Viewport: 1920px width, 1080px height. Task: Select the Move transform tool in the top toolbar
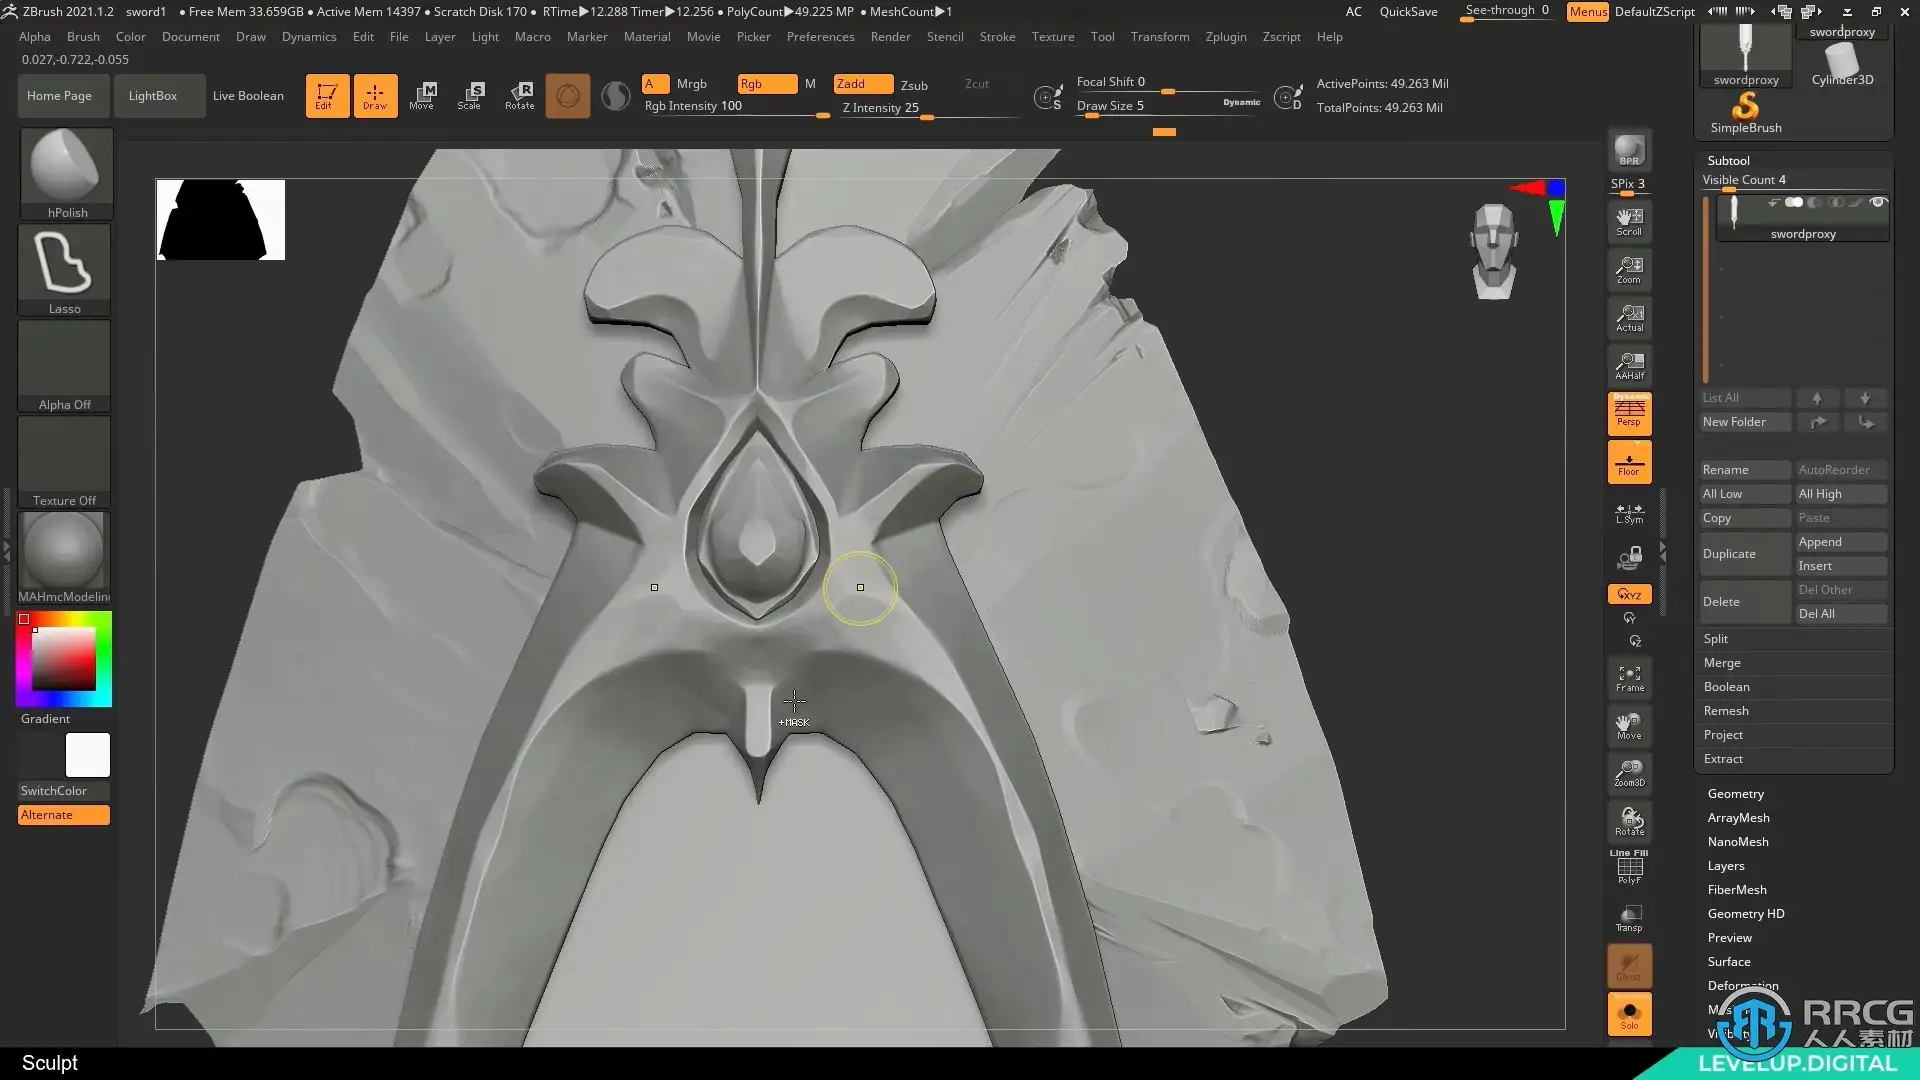tap(422, 95)
